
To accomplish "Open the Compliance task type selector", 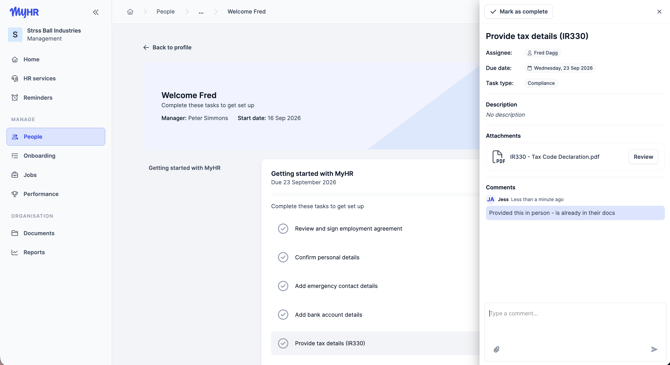I will pos(541,83).
